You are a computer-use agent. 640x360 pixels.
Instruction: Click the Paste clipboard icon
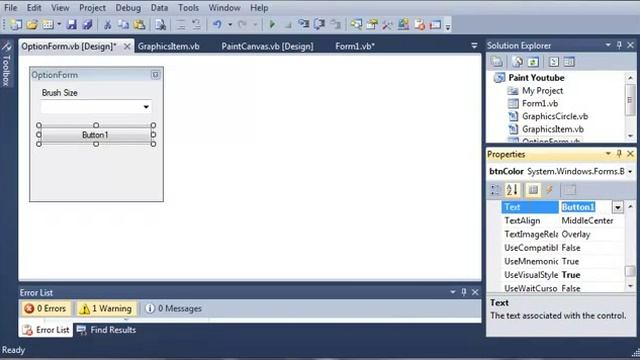tap(139, 24)
